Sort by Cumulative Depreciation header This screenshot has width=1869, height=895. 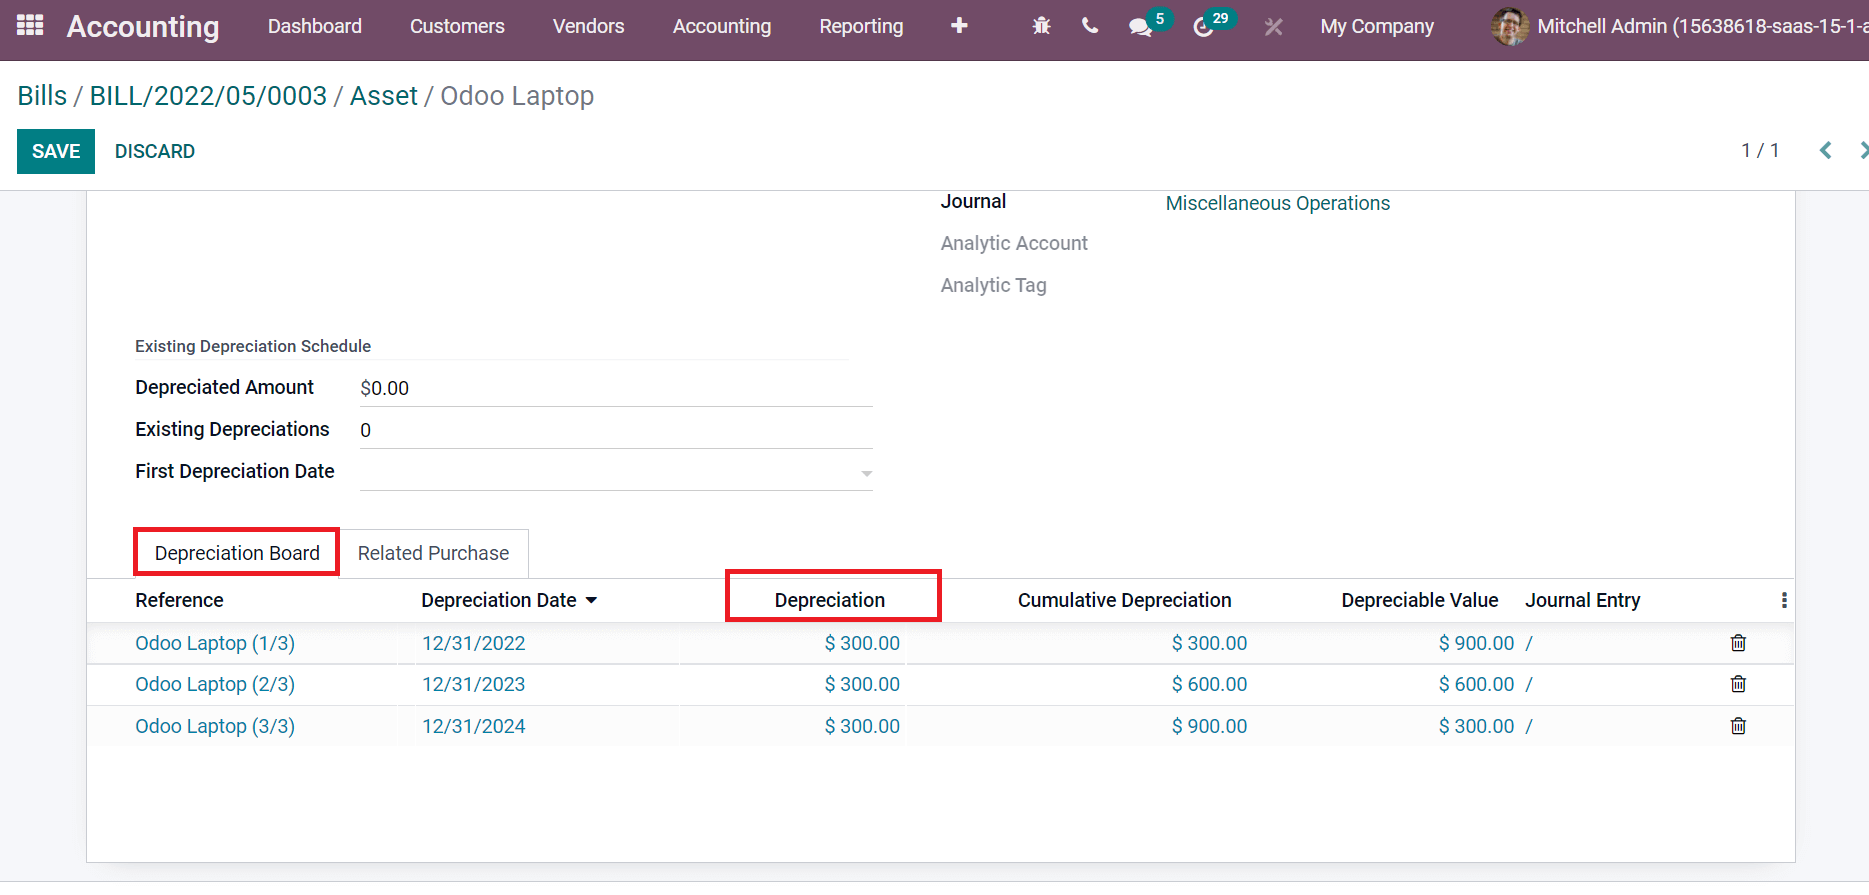tap(1124, 600)
